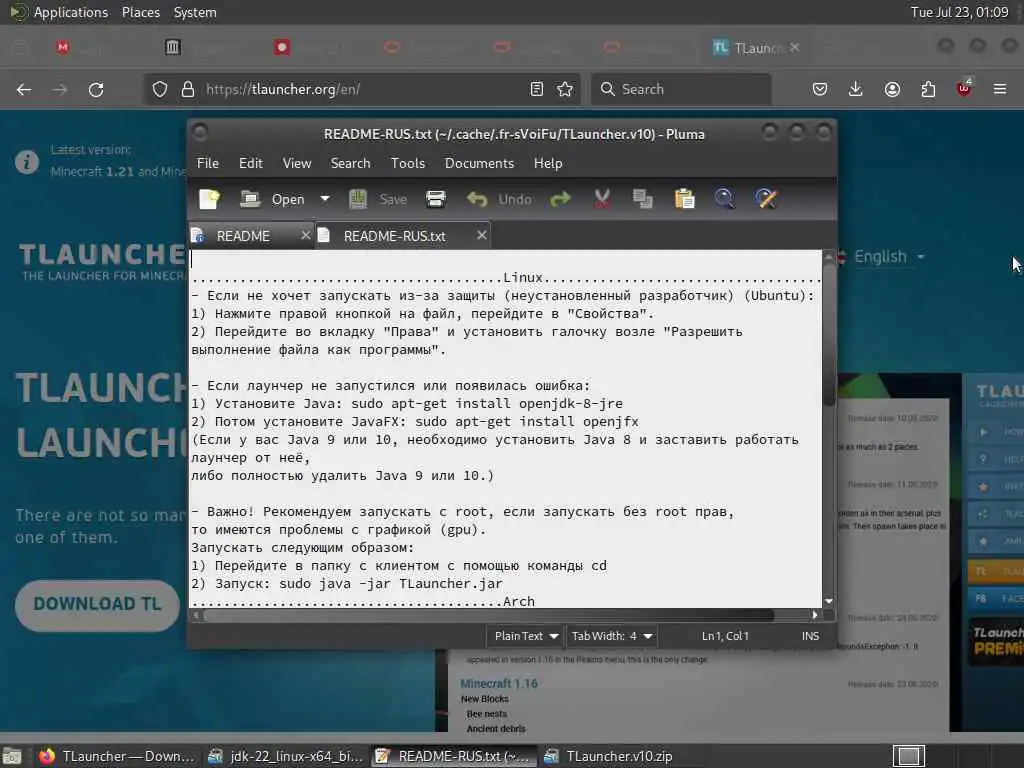Click the scroll right arrow in Pluma
The width and height of the screenshot is (1024, 768).
click(x=814, y=615)
